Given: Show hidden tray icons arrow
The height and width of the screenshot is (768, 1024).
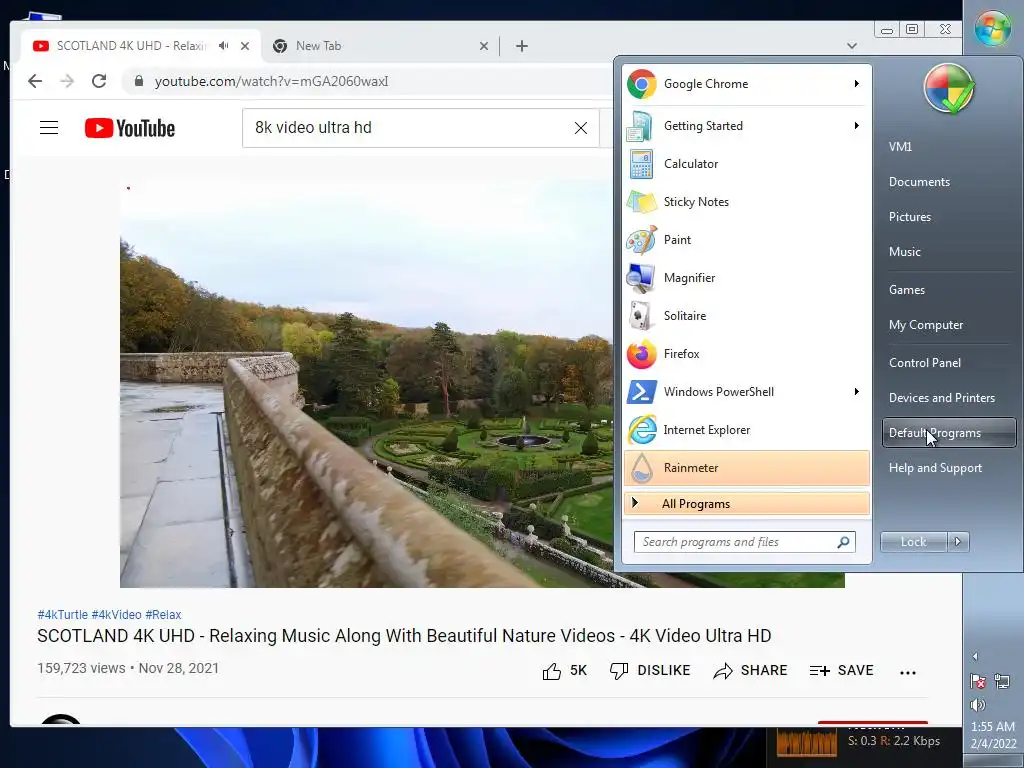Looking at the screenshot, I should [x=975, y=656].
